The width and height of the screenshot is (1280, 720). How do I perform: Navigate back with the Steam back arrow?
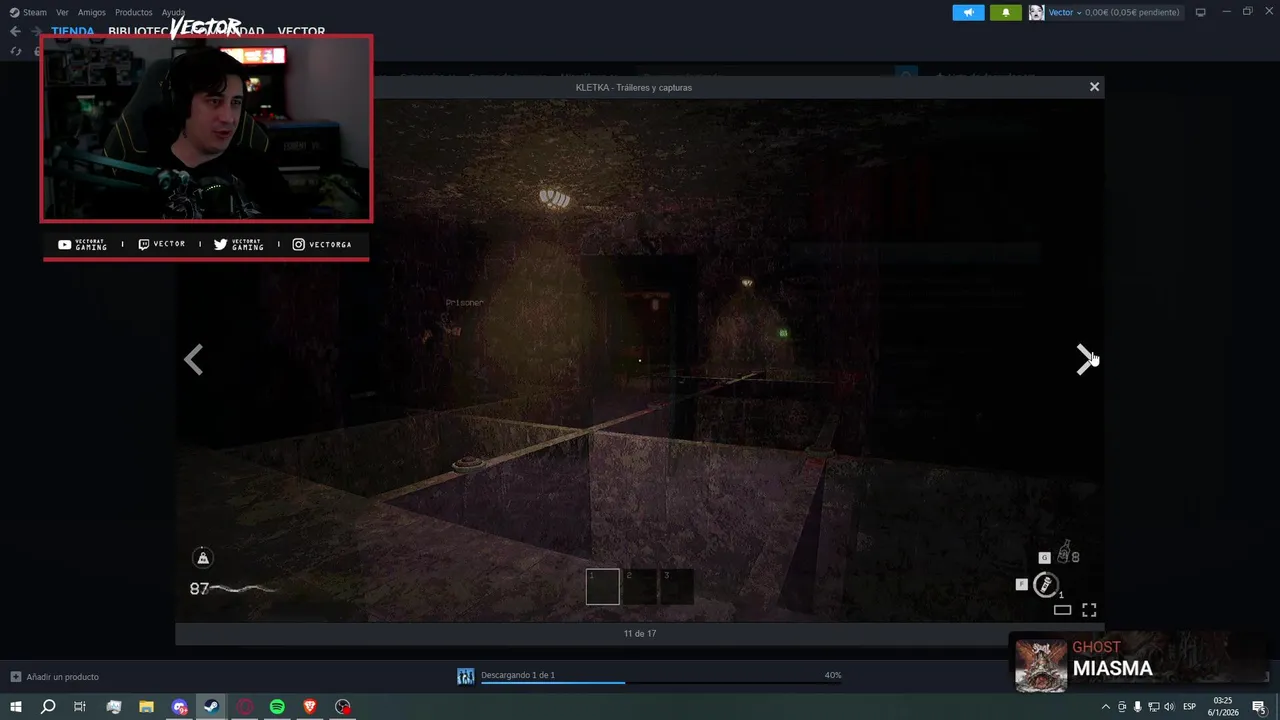click(x=15, y=31)
